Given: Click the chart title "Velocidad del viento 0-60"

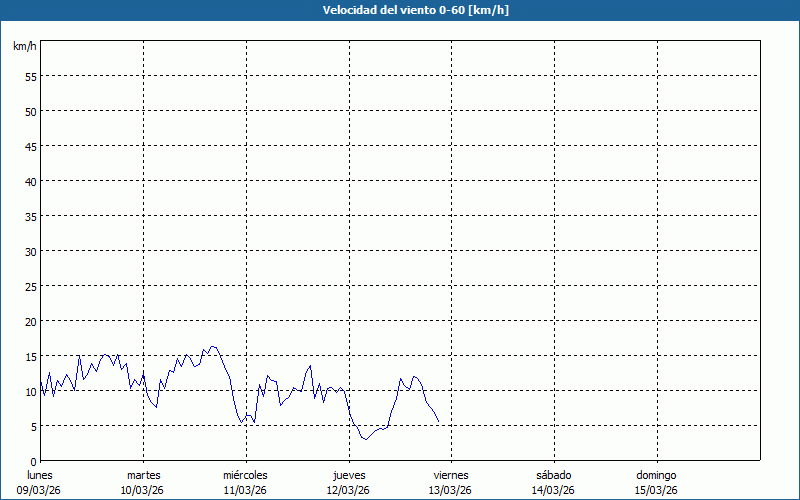Looking at the screenshot, I should point(400,11).
